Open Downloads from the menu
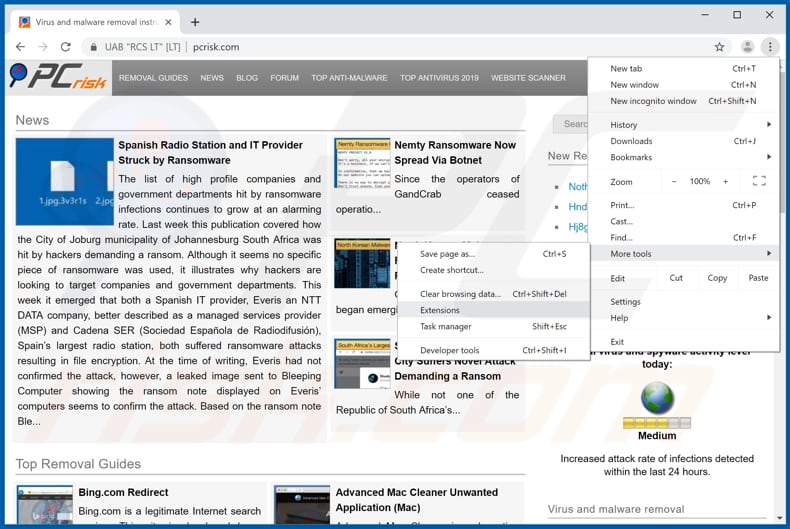The image size is (790, 529). click(x=684, y=141)
